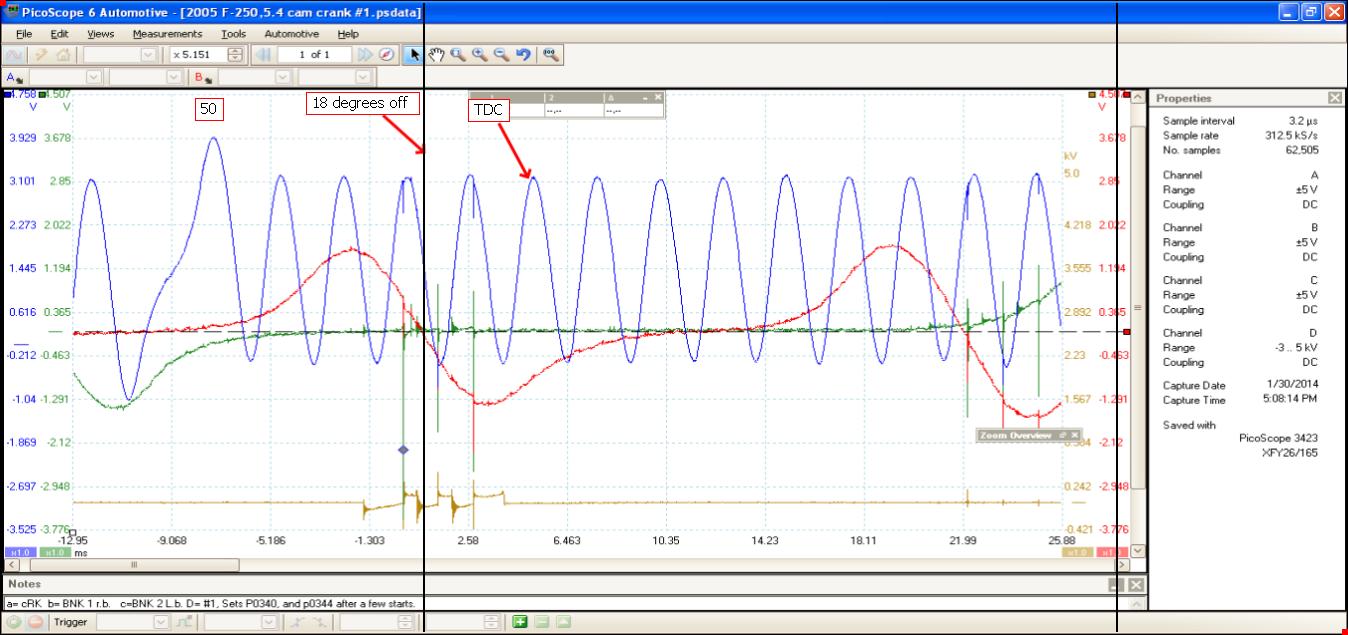Click the Zoom Overview pin icon
Image resolution: width=1348 pixels, height=635 pixels.
click(x=1063, y=435)
